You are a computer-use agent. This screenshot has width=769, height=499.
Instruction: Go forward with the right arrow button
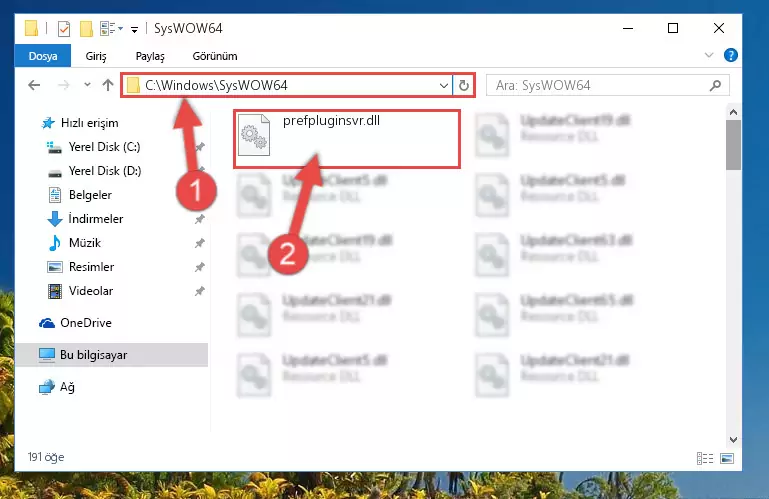(63, 85)
